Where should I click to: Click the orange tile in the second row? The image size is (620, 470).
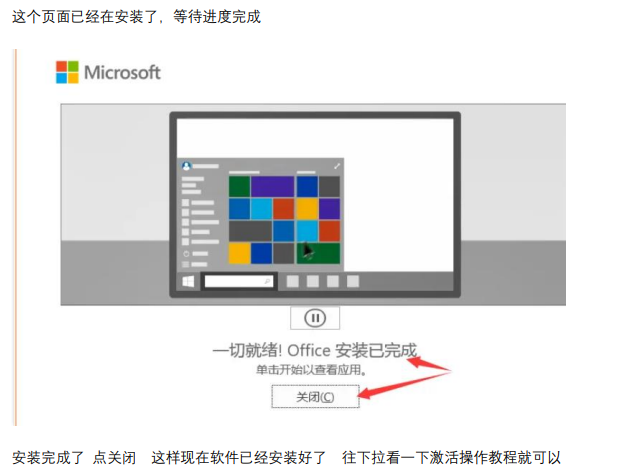click(284, 209)
